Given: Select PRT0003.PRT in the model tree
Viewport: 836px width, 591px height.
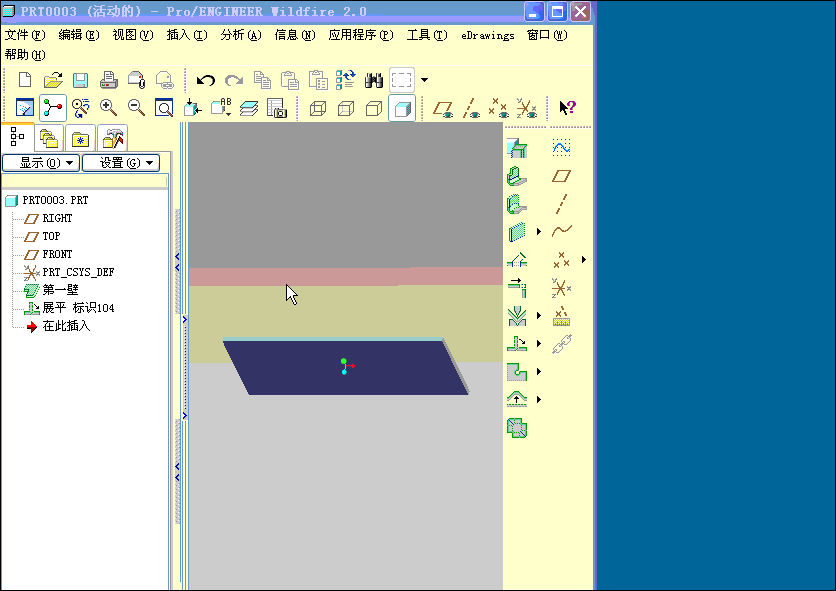Looking at the screenshot, I should (55, 201).
